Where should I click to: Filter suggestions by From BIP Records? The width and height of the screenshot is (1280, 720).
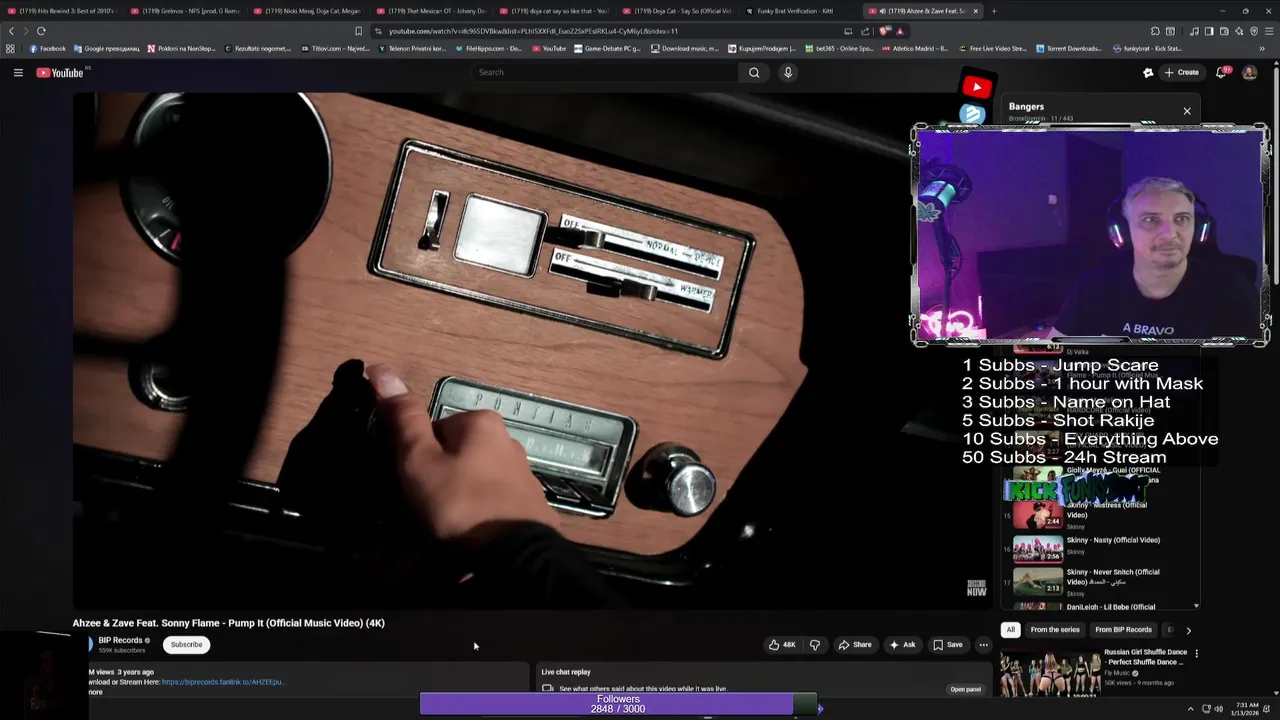click(x=1123, y=630)
